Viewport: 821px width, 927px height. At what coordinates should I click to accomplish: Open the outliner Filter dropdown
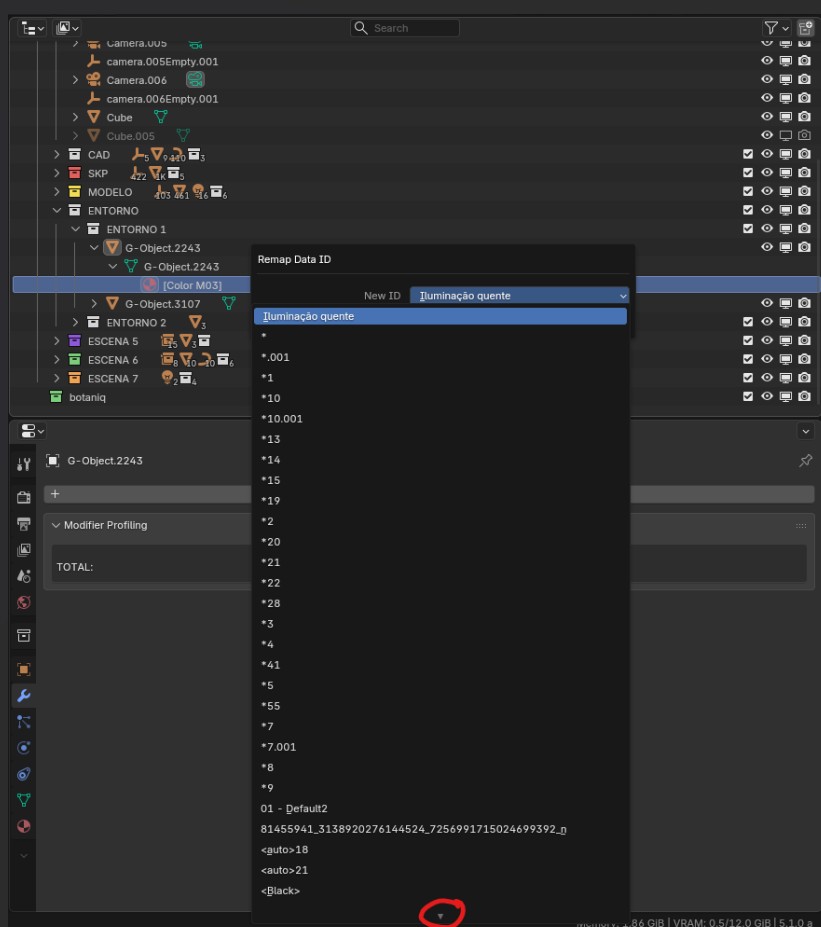coord(776,28)
